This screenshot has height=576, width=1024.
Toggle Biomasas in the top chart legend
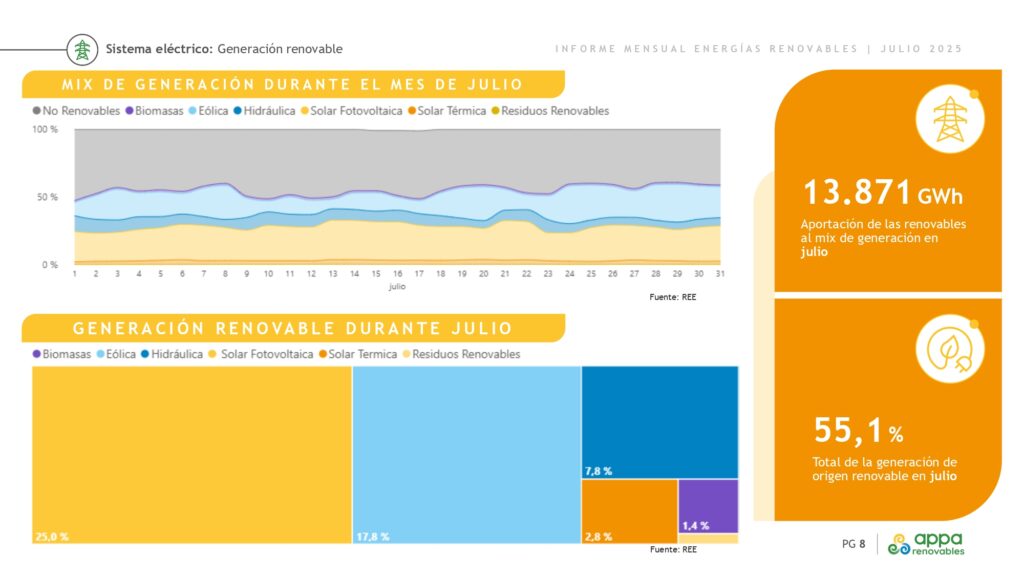click(155, 111)
